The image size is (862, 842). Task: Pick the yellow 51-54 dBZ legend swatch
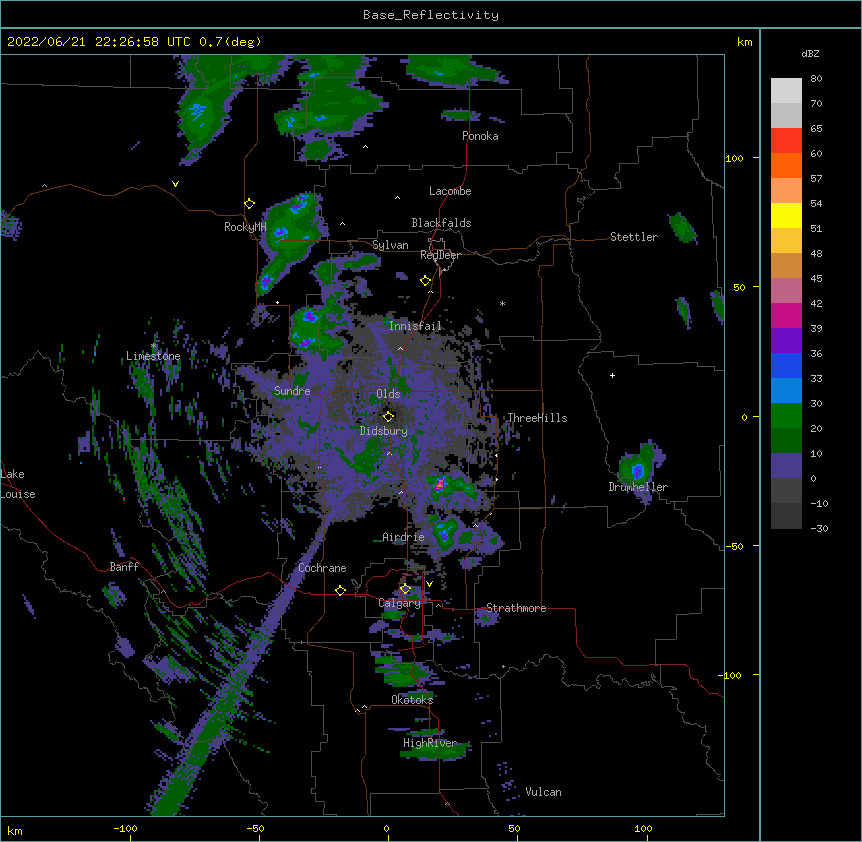(786, 215)
